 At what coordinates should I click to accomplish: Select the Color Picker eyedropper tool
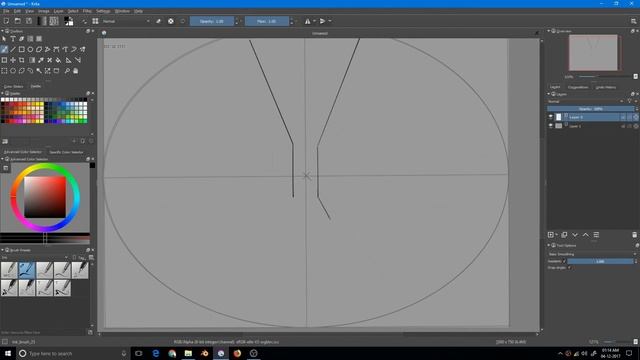pos(41,60)
